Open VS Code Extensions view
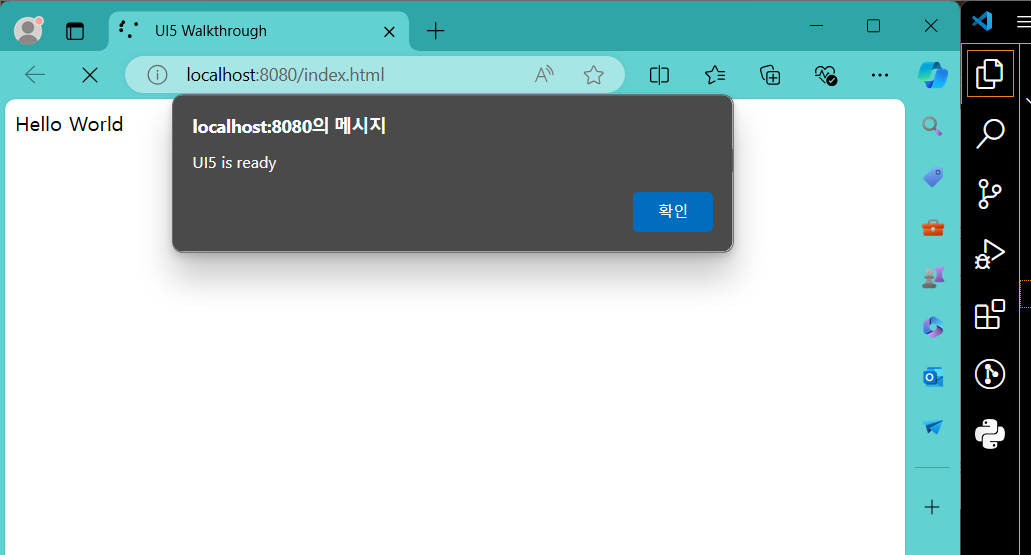 pos(990,314)
